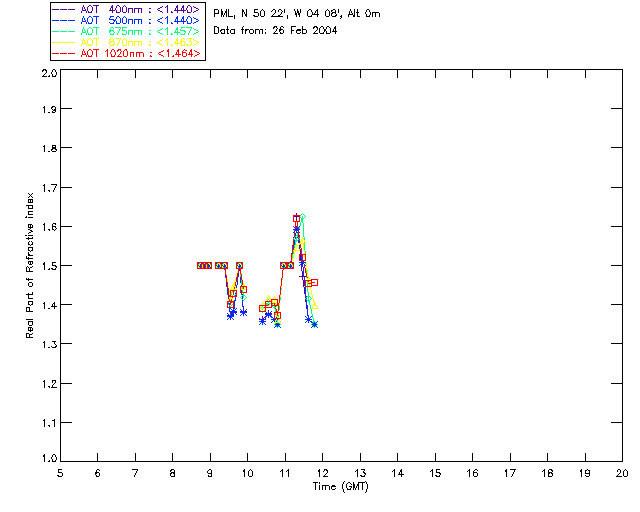Click the 1.4 y-axis tick label
Screen dimensions: 640x512
(49, 305)
